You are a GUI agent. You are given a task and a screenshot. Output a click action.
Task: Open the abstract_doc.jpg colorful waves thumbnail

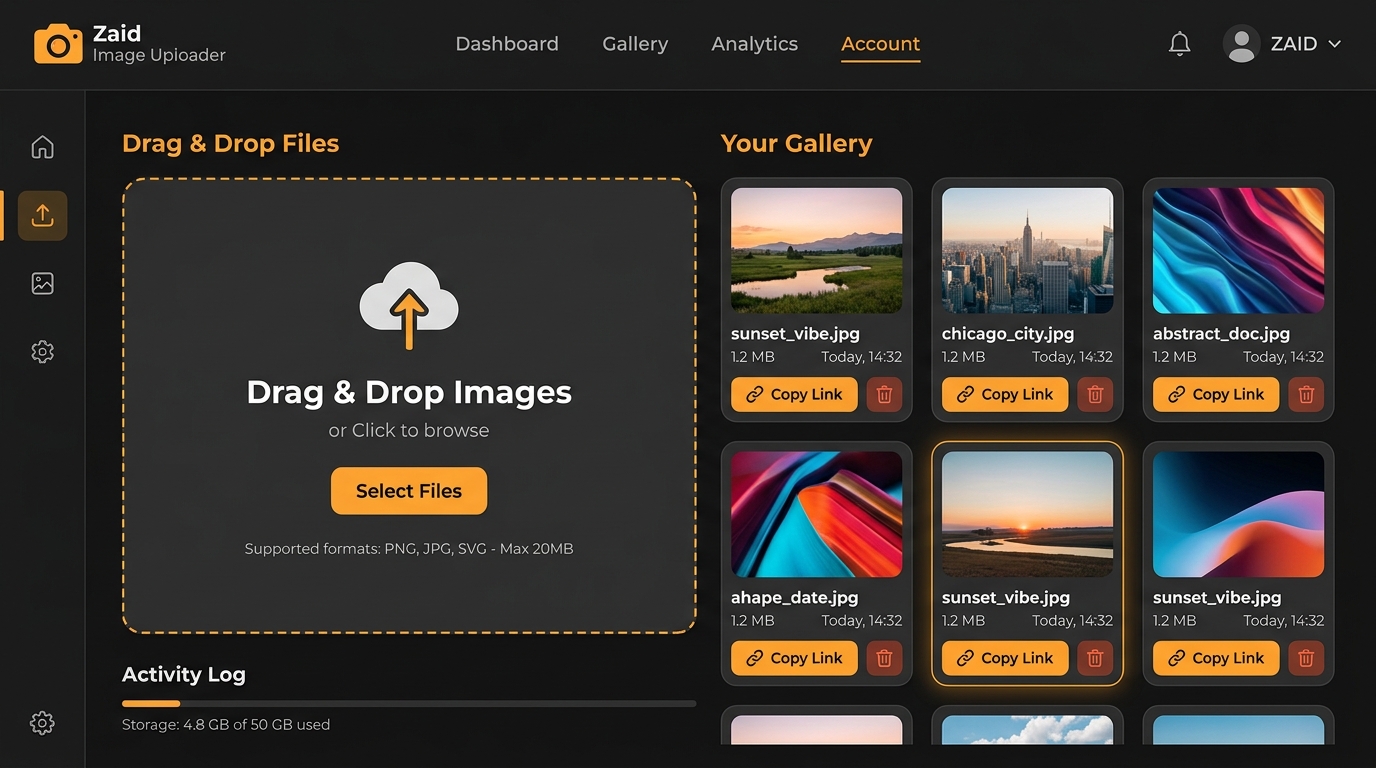point(1238,251)
